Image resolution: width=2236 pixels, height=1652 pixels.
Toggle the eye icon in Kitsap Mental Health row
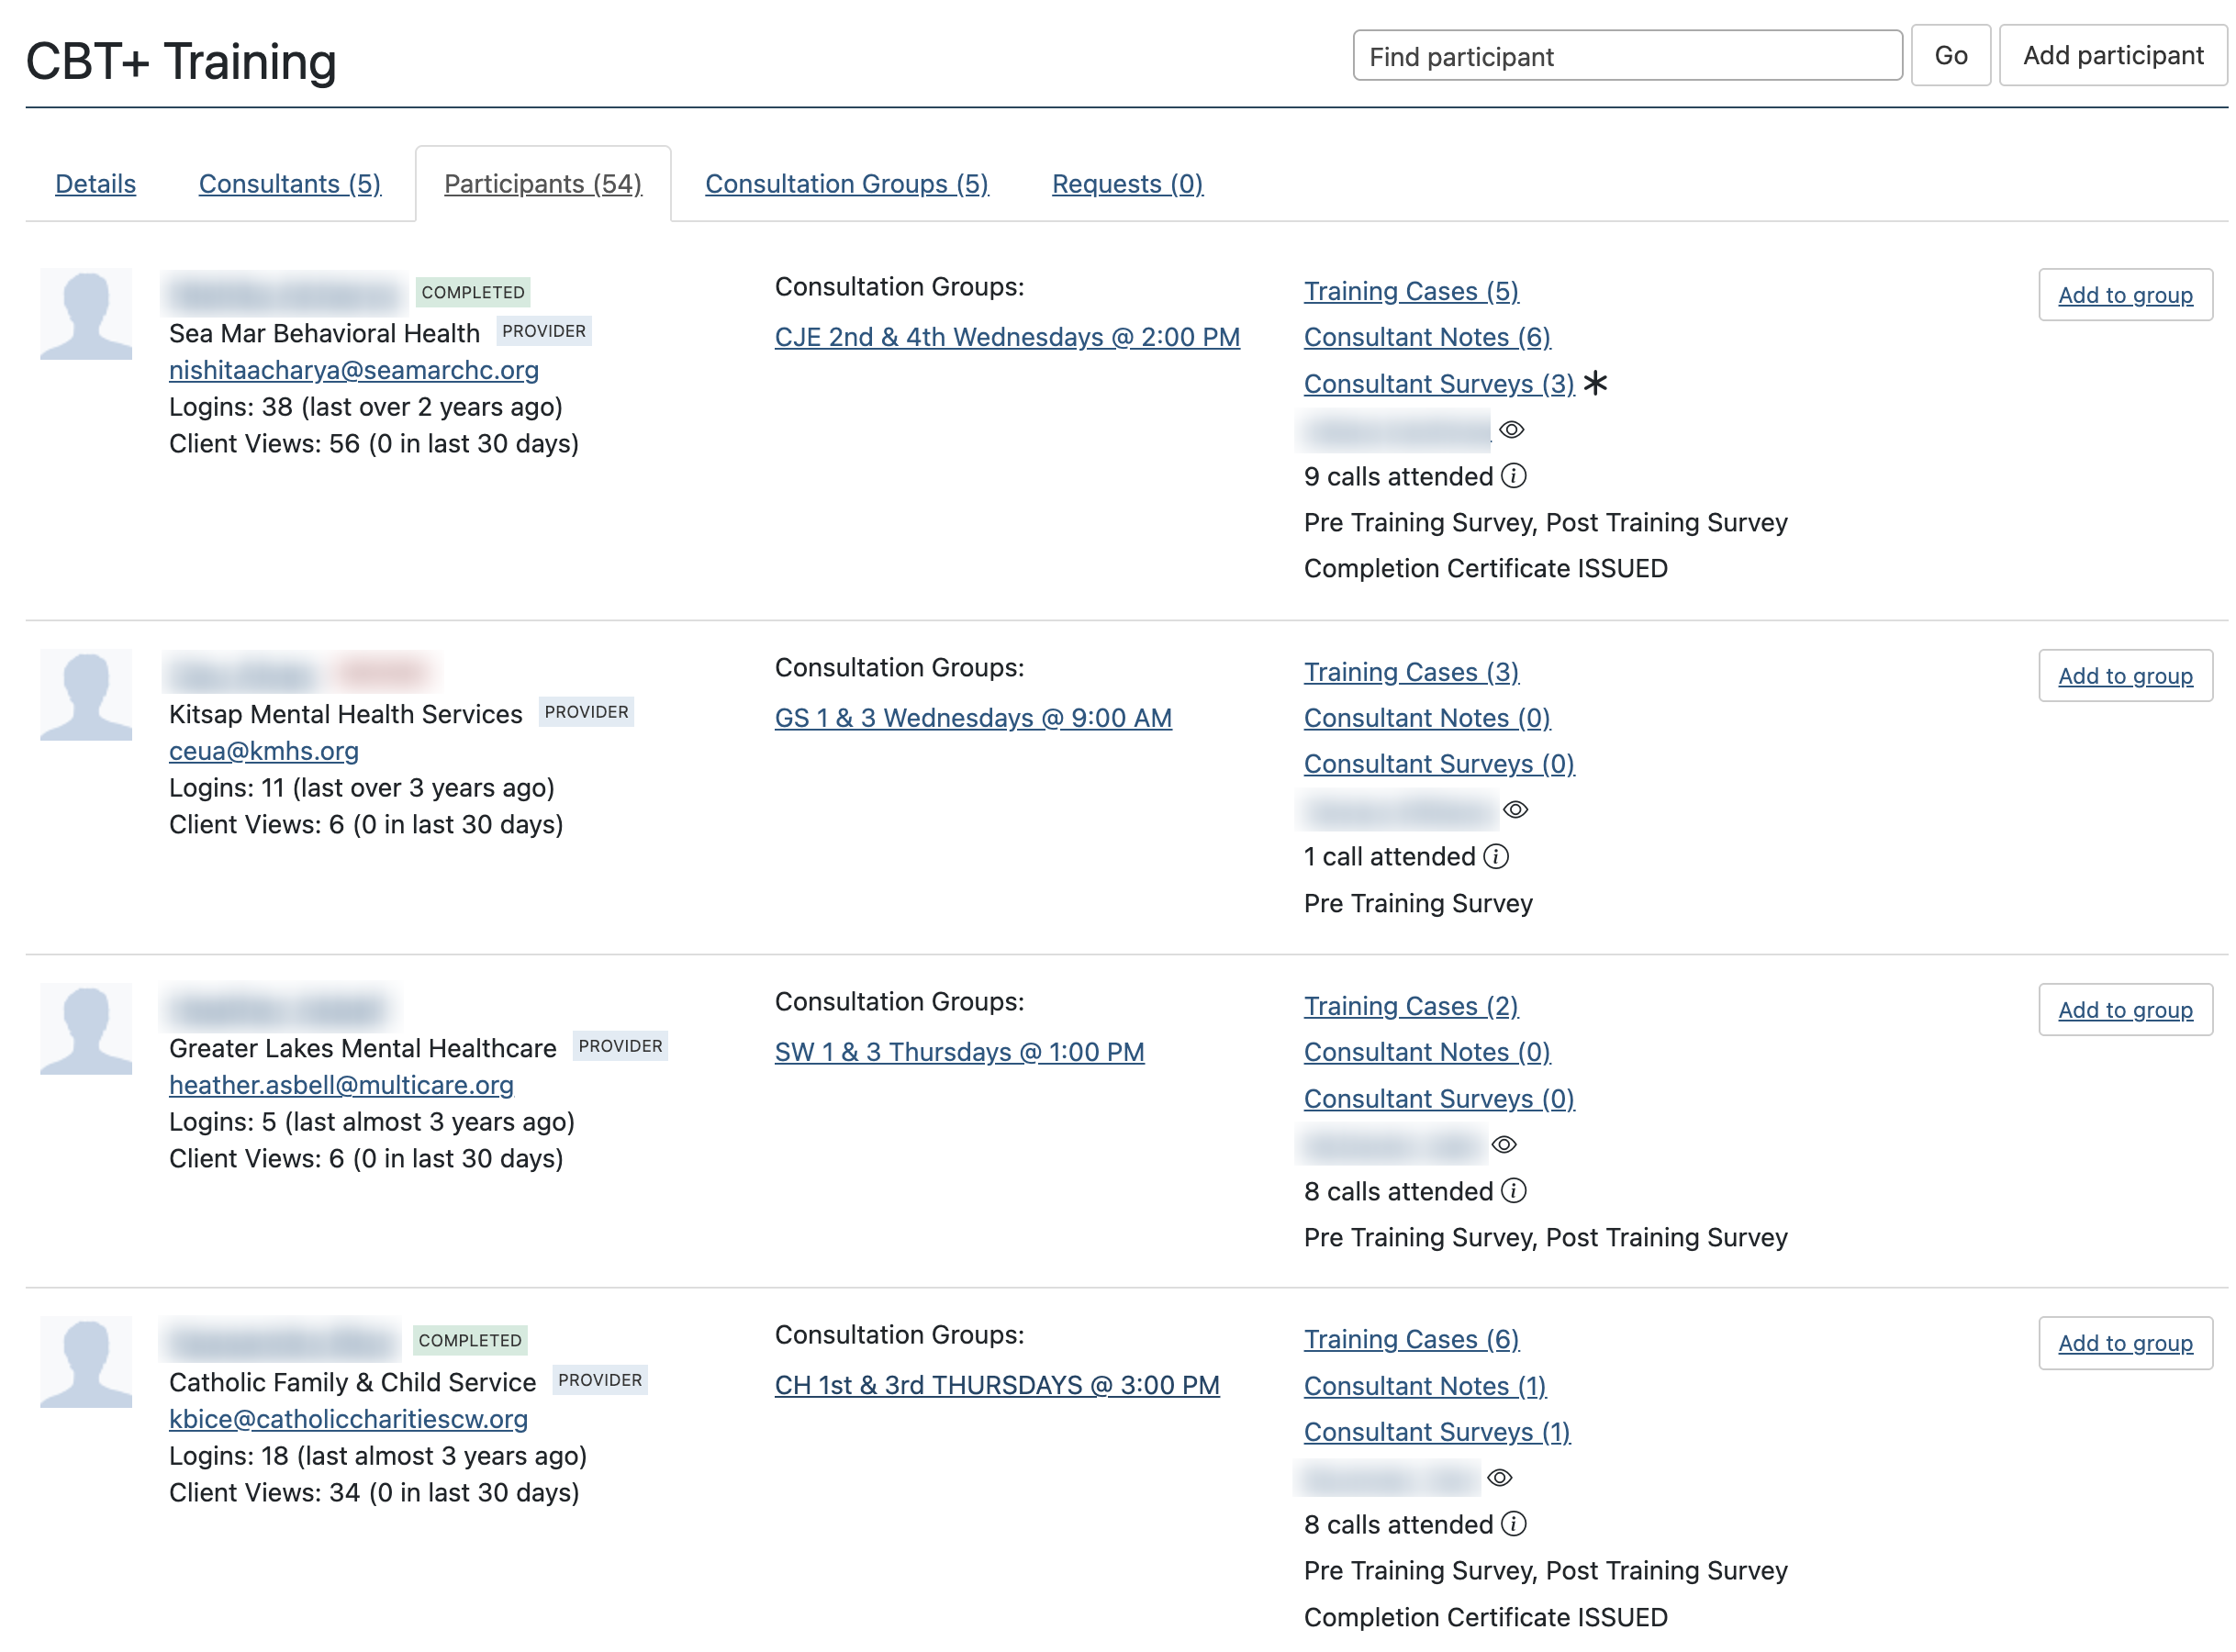pos(1515,810)
